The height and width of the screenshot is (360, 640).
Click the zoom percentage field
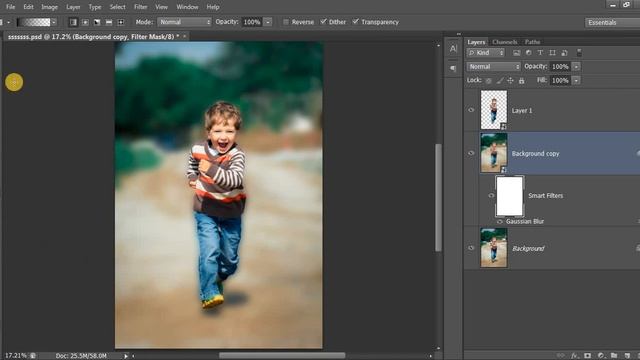coord(16,356)
